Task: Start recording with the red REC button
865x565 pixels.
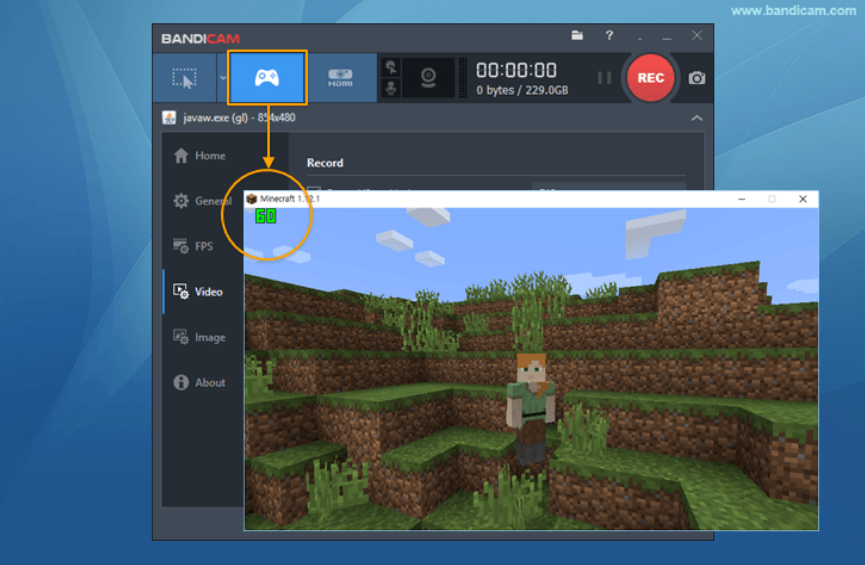Action: click(x=650, y=78)
